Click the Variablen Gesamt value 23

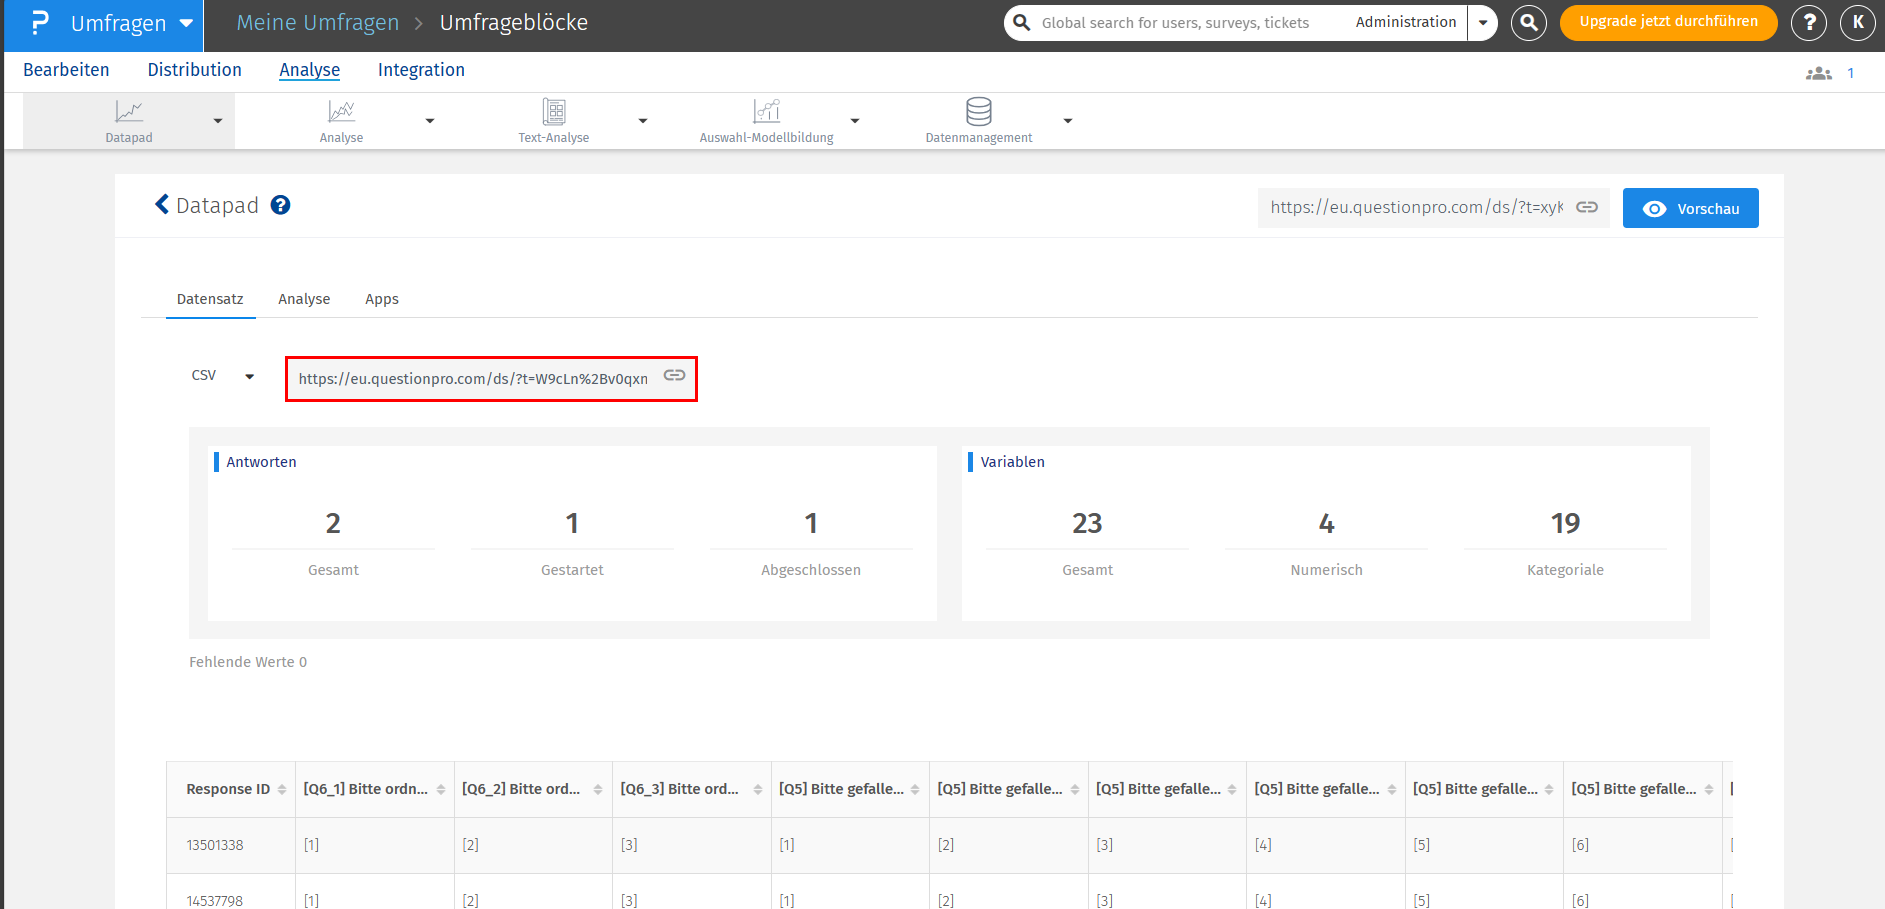pyautogui.click(x=1087, y=523)
